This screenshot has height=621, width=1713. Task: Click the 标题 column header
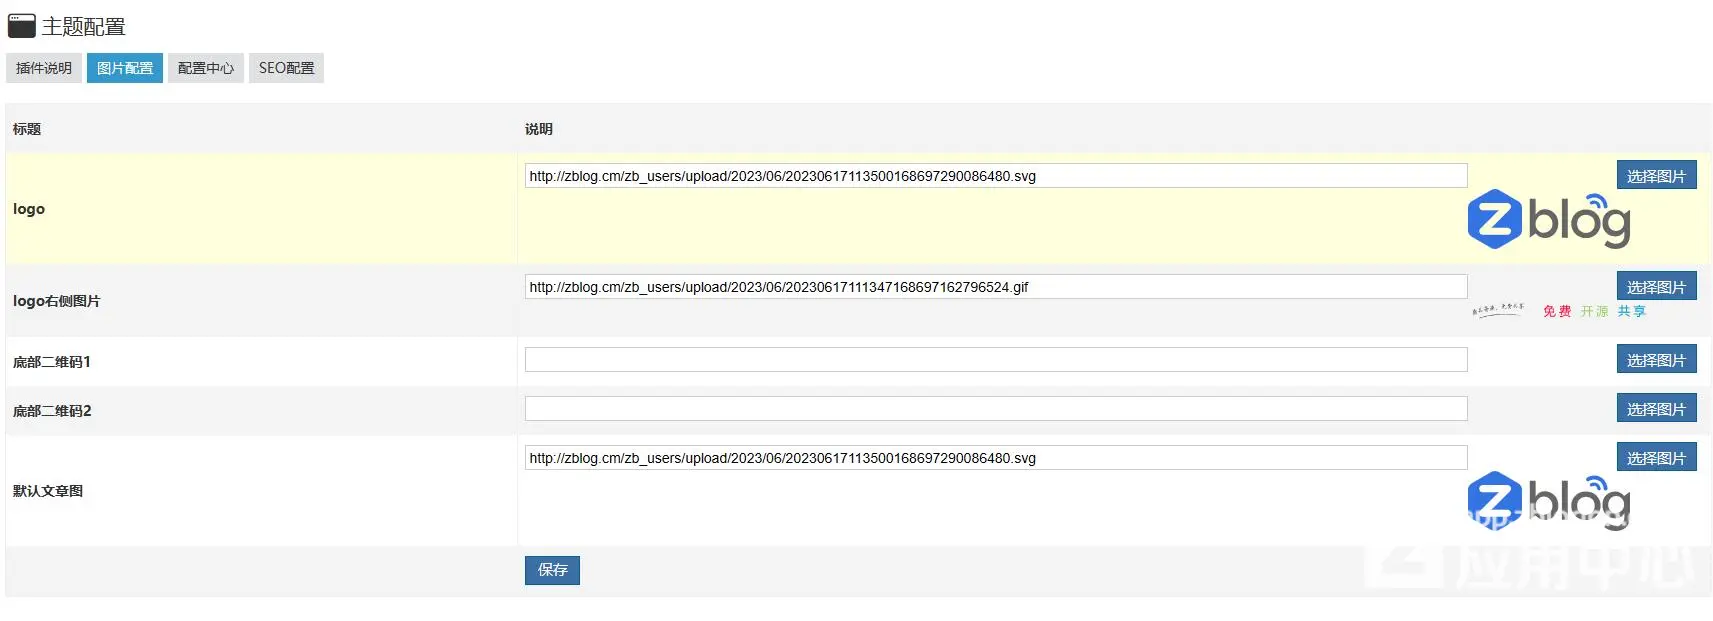pyautogui.click(x=27, y=129)
